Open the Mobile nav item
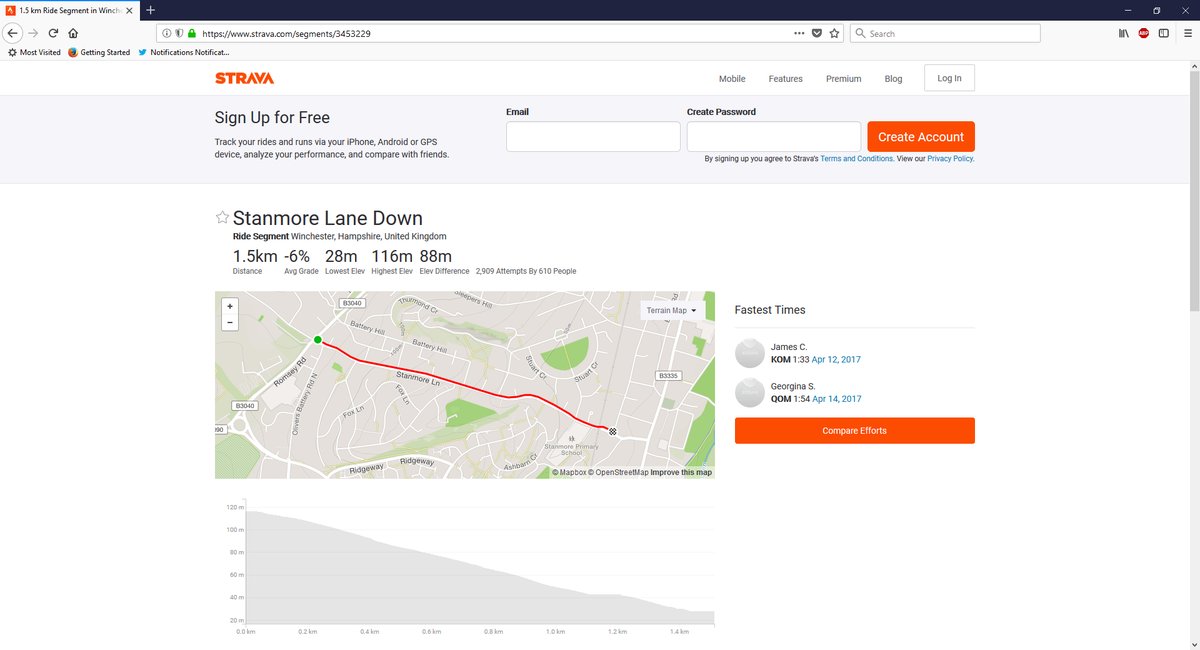 coord(732,79)
